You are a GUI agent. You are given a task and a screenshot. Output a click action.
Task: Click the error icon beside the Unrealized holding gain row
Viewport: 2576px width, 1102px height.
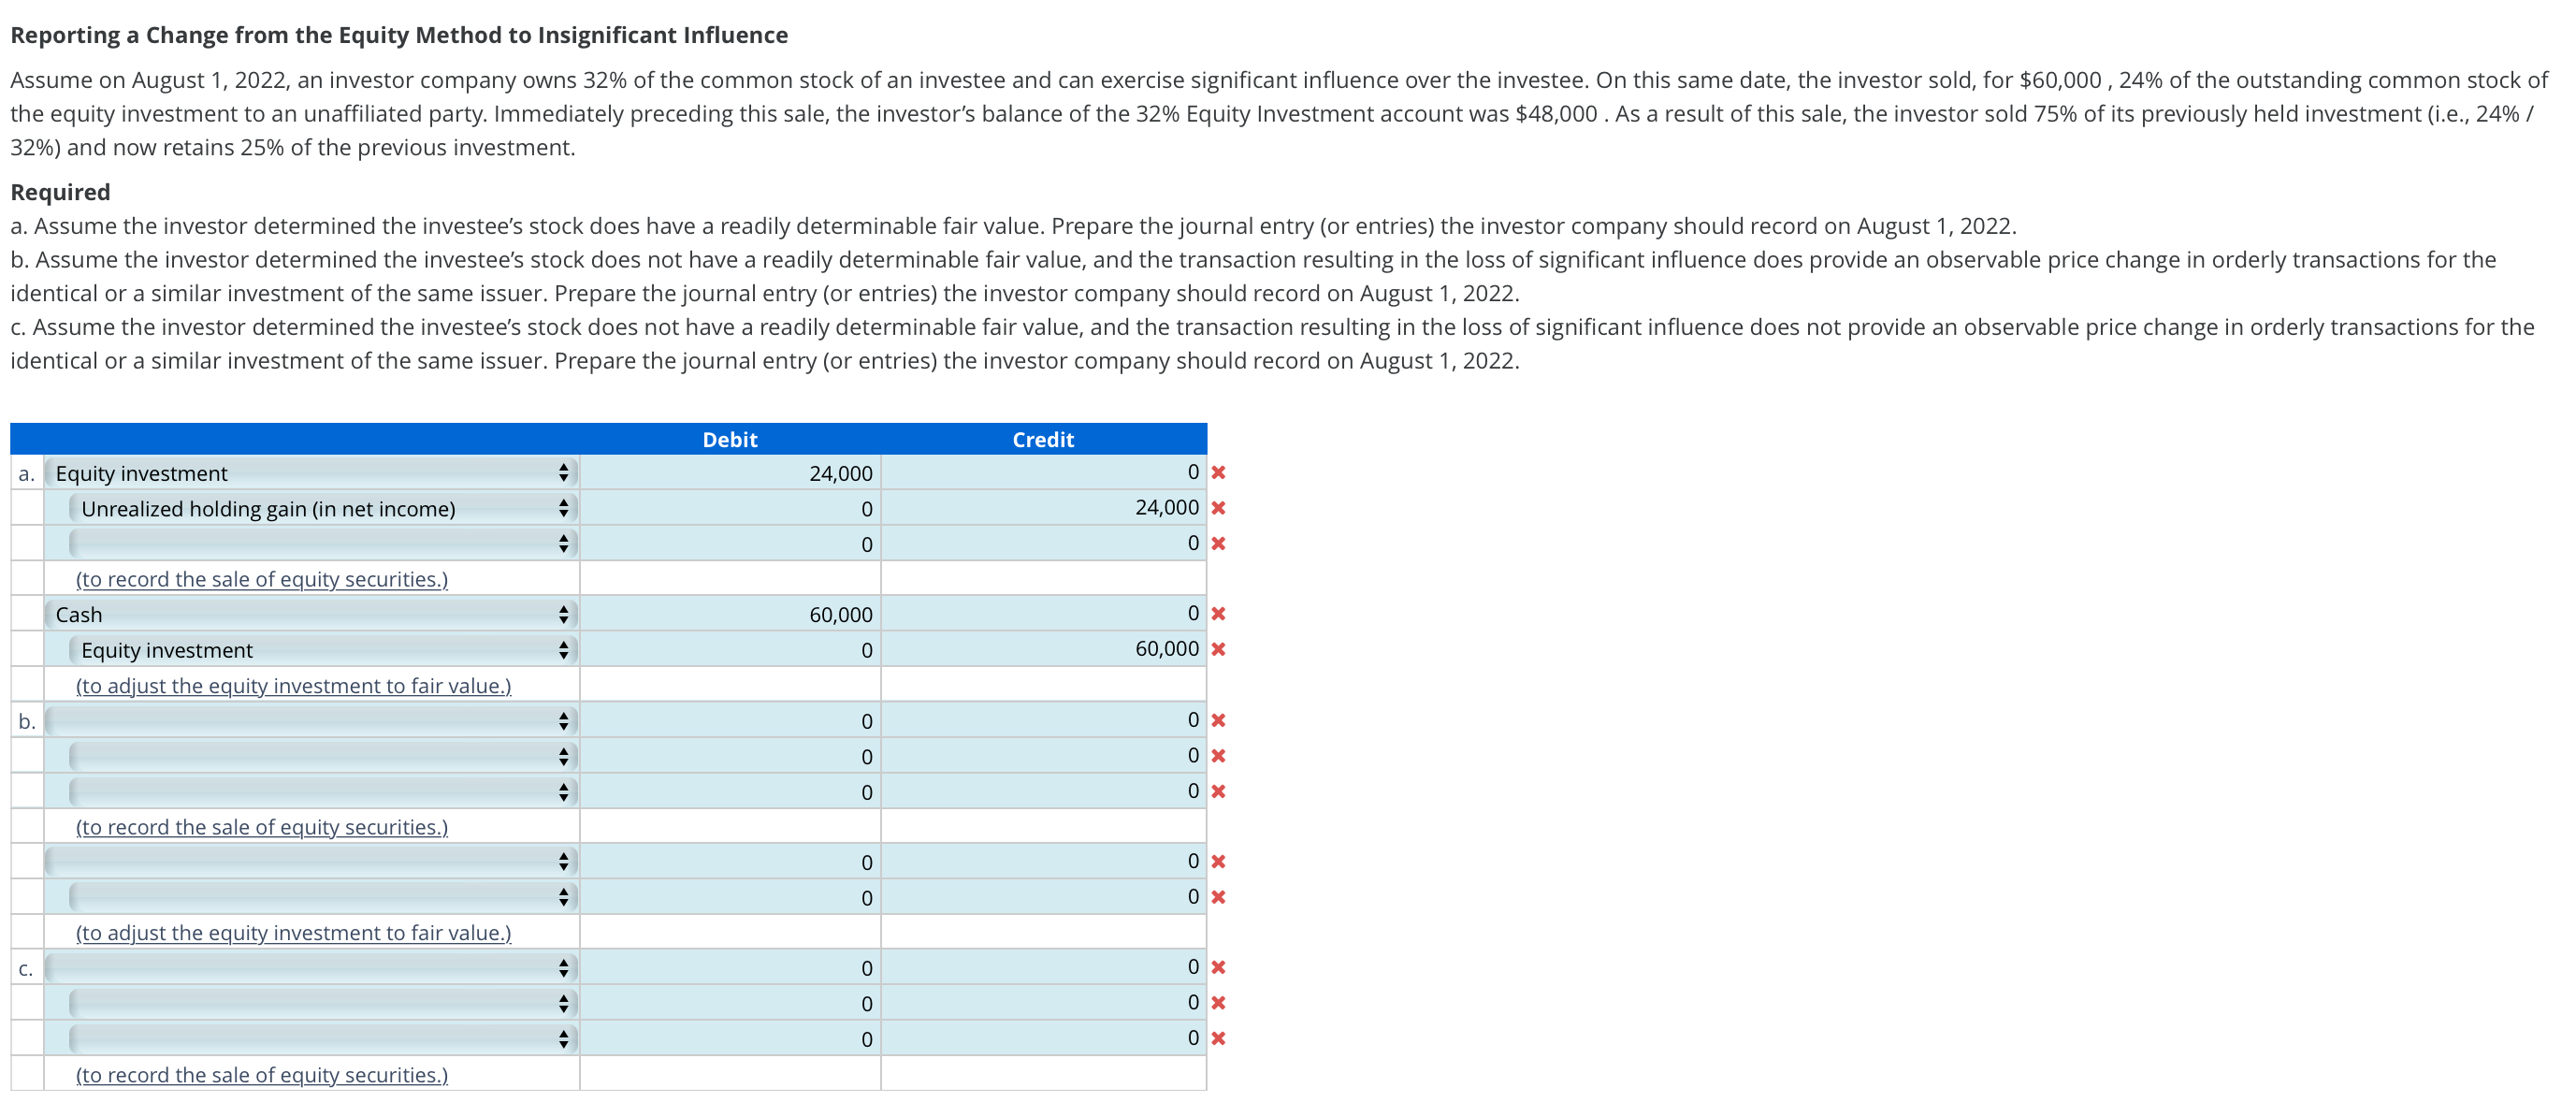1219,508
